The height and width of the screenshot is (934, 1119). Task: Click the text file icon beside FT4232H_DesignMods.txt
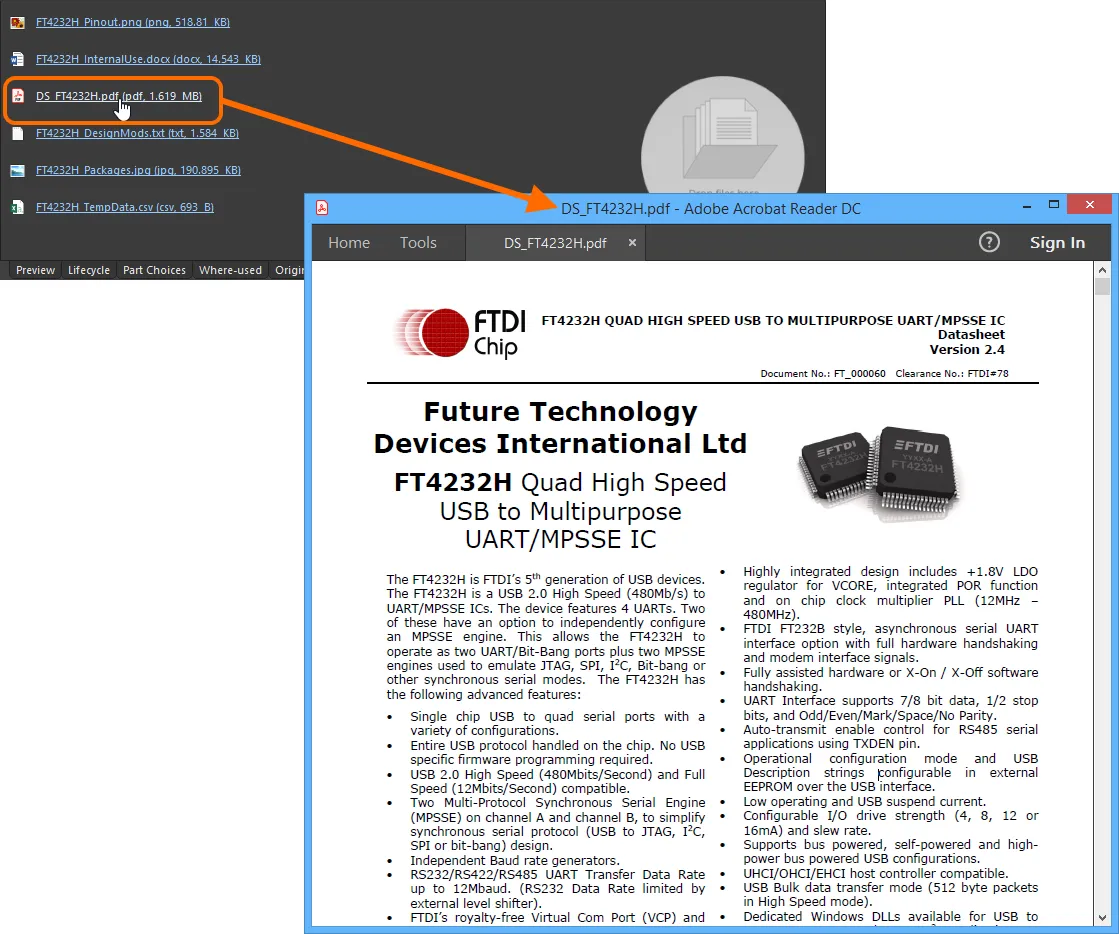17,133
